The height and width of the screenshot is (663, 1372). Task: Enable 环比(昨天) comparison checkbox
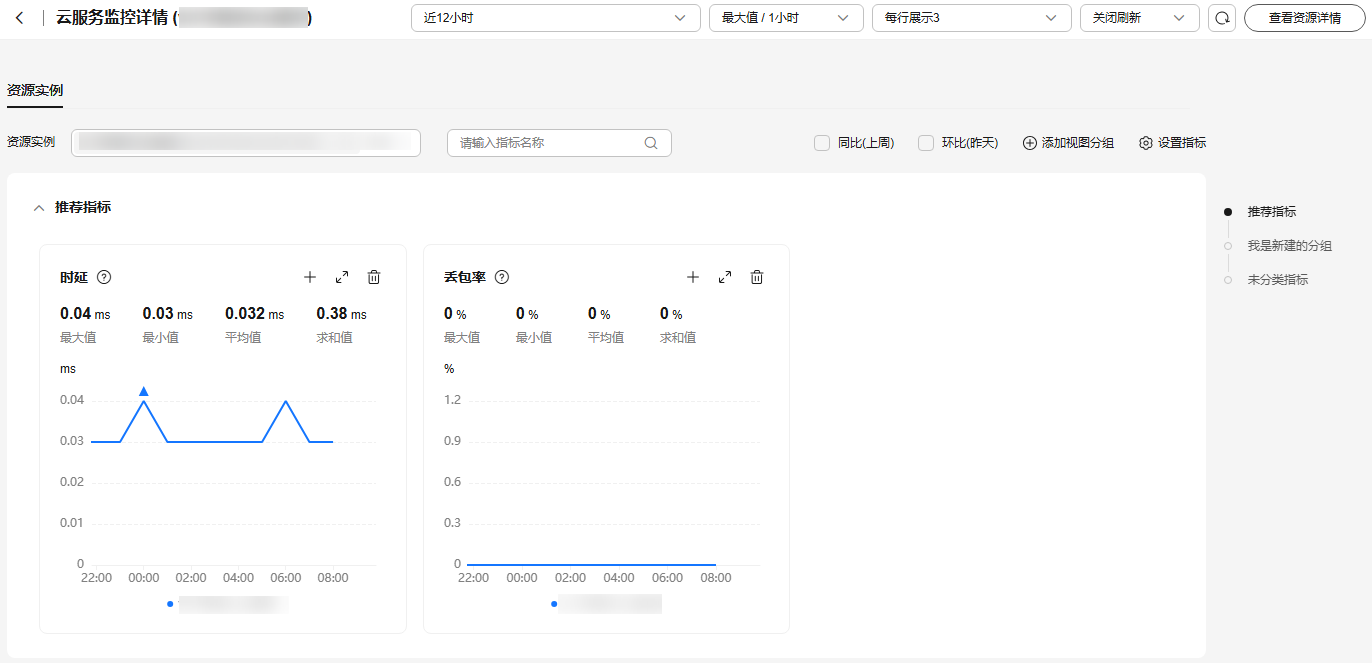tap(926, 143)
